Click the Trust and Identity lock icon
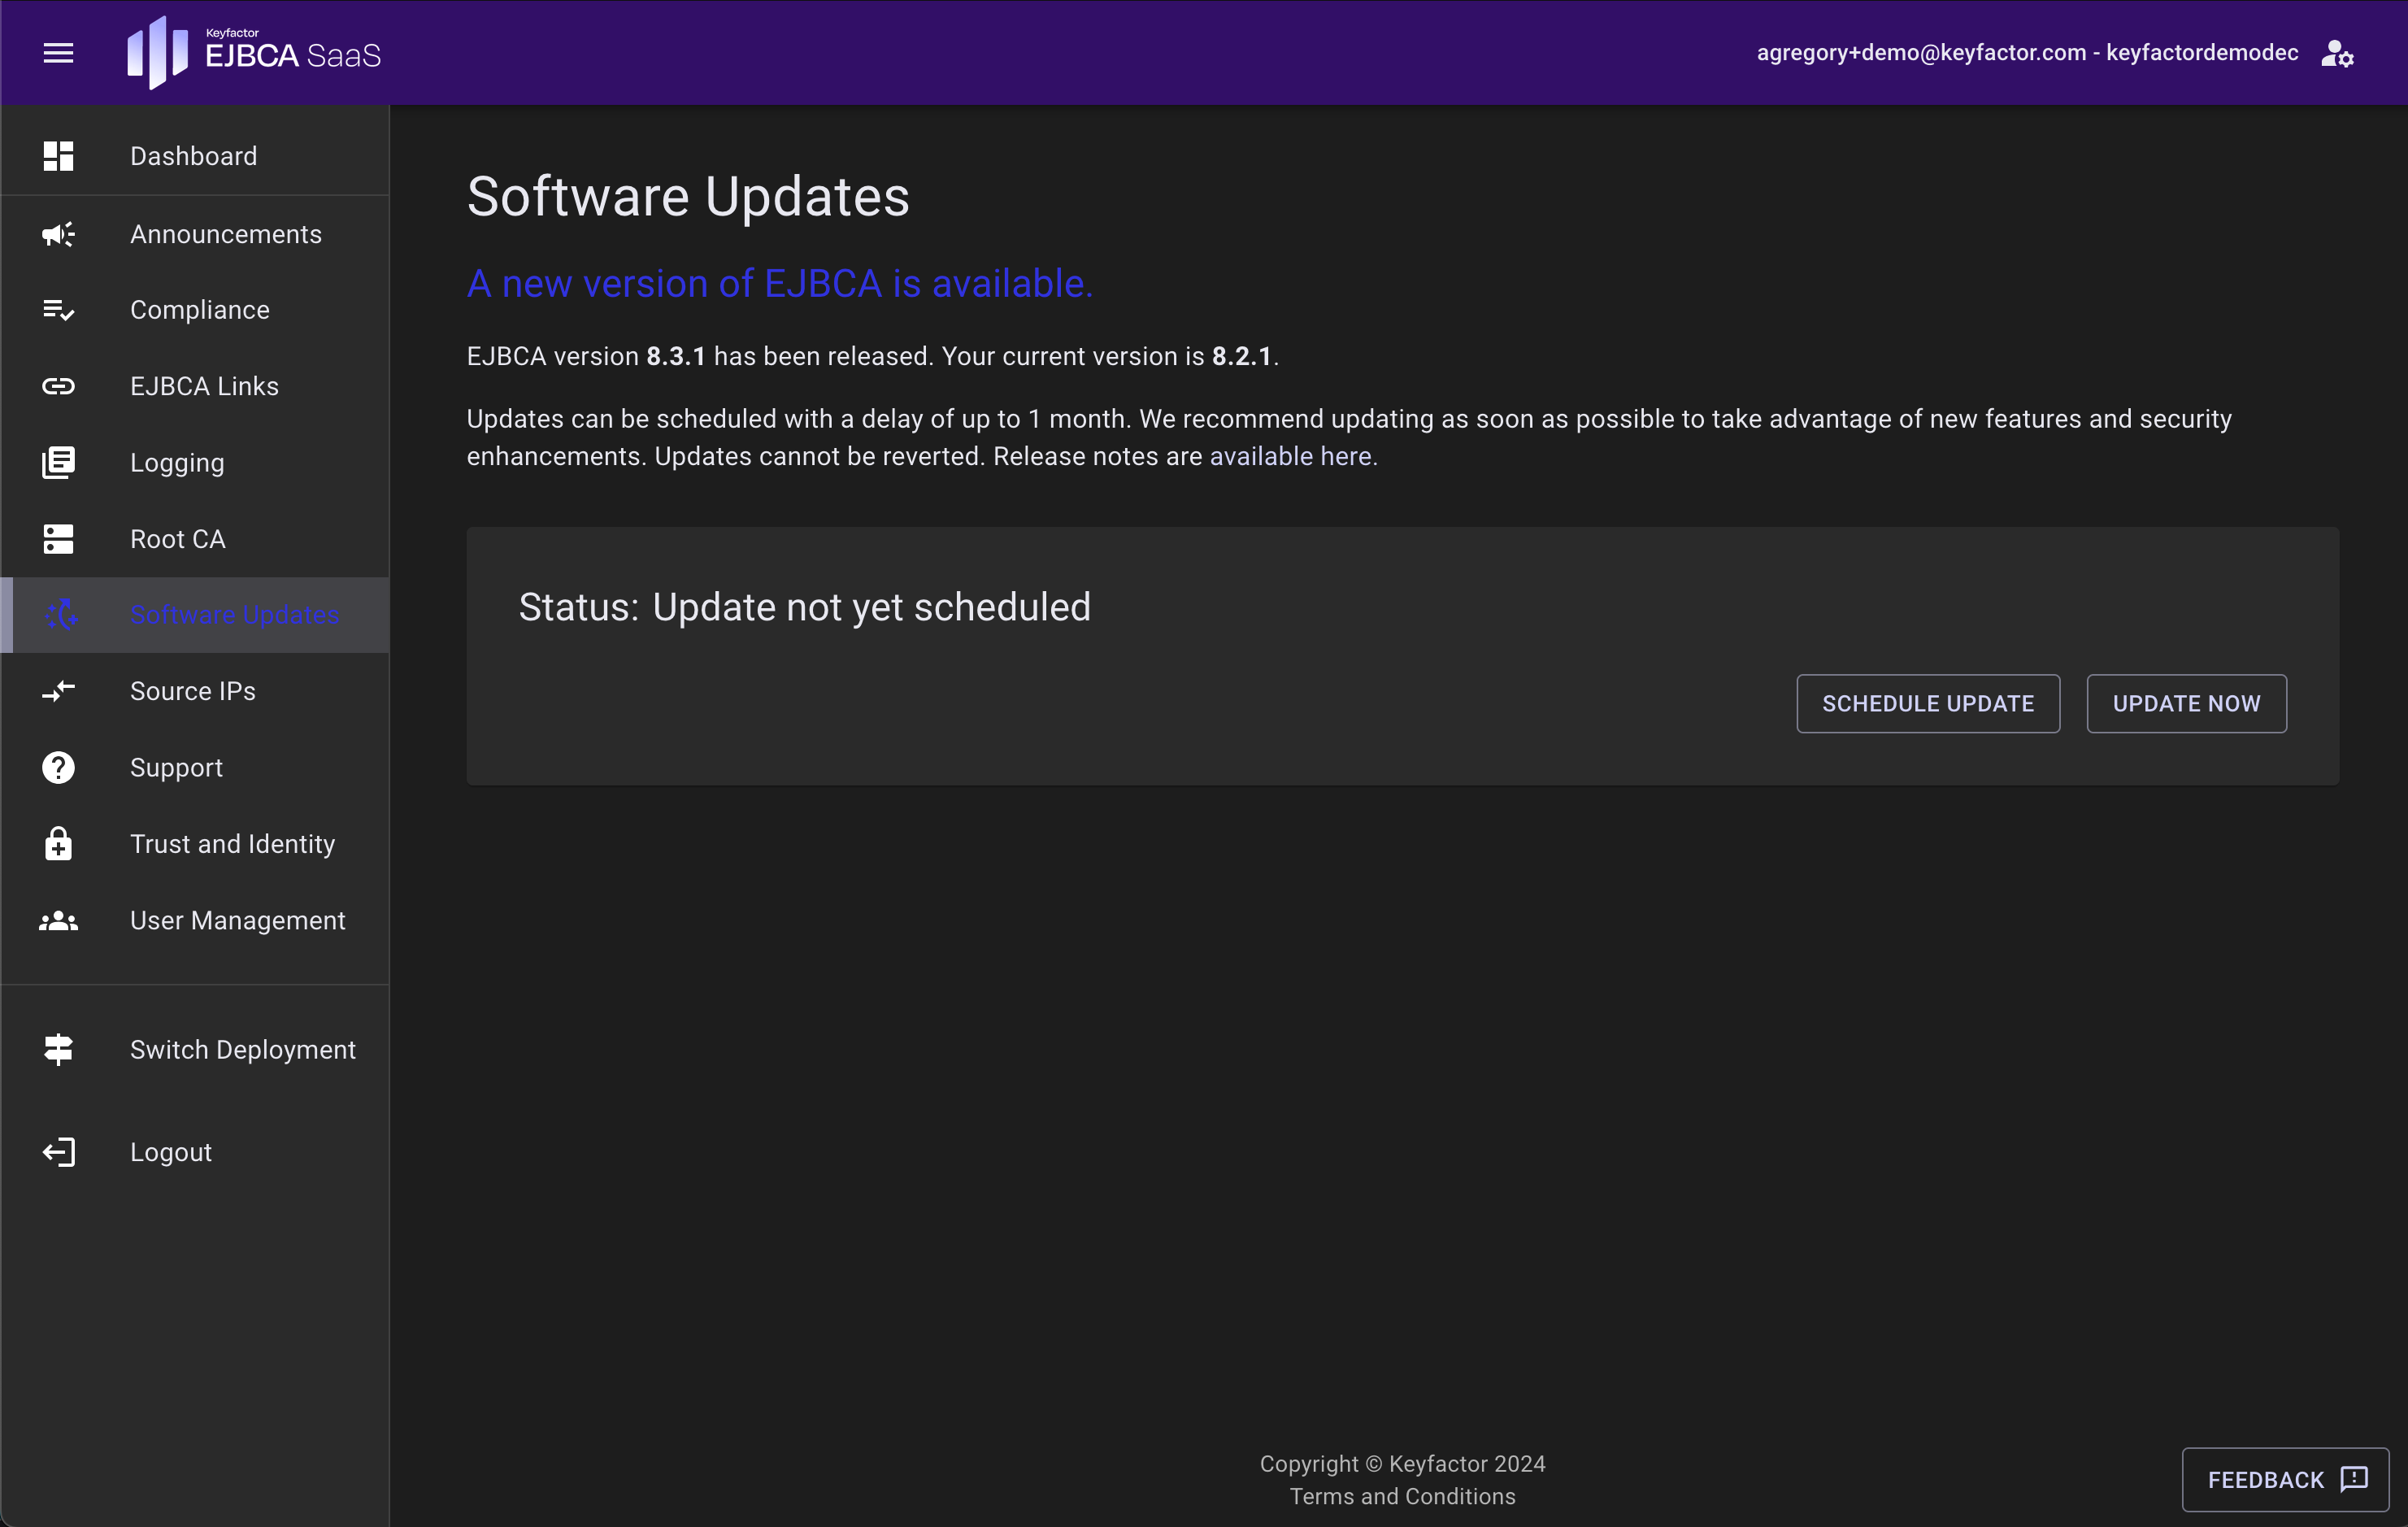Screen dimensions: 2408x1527 [x=58, y=844]
